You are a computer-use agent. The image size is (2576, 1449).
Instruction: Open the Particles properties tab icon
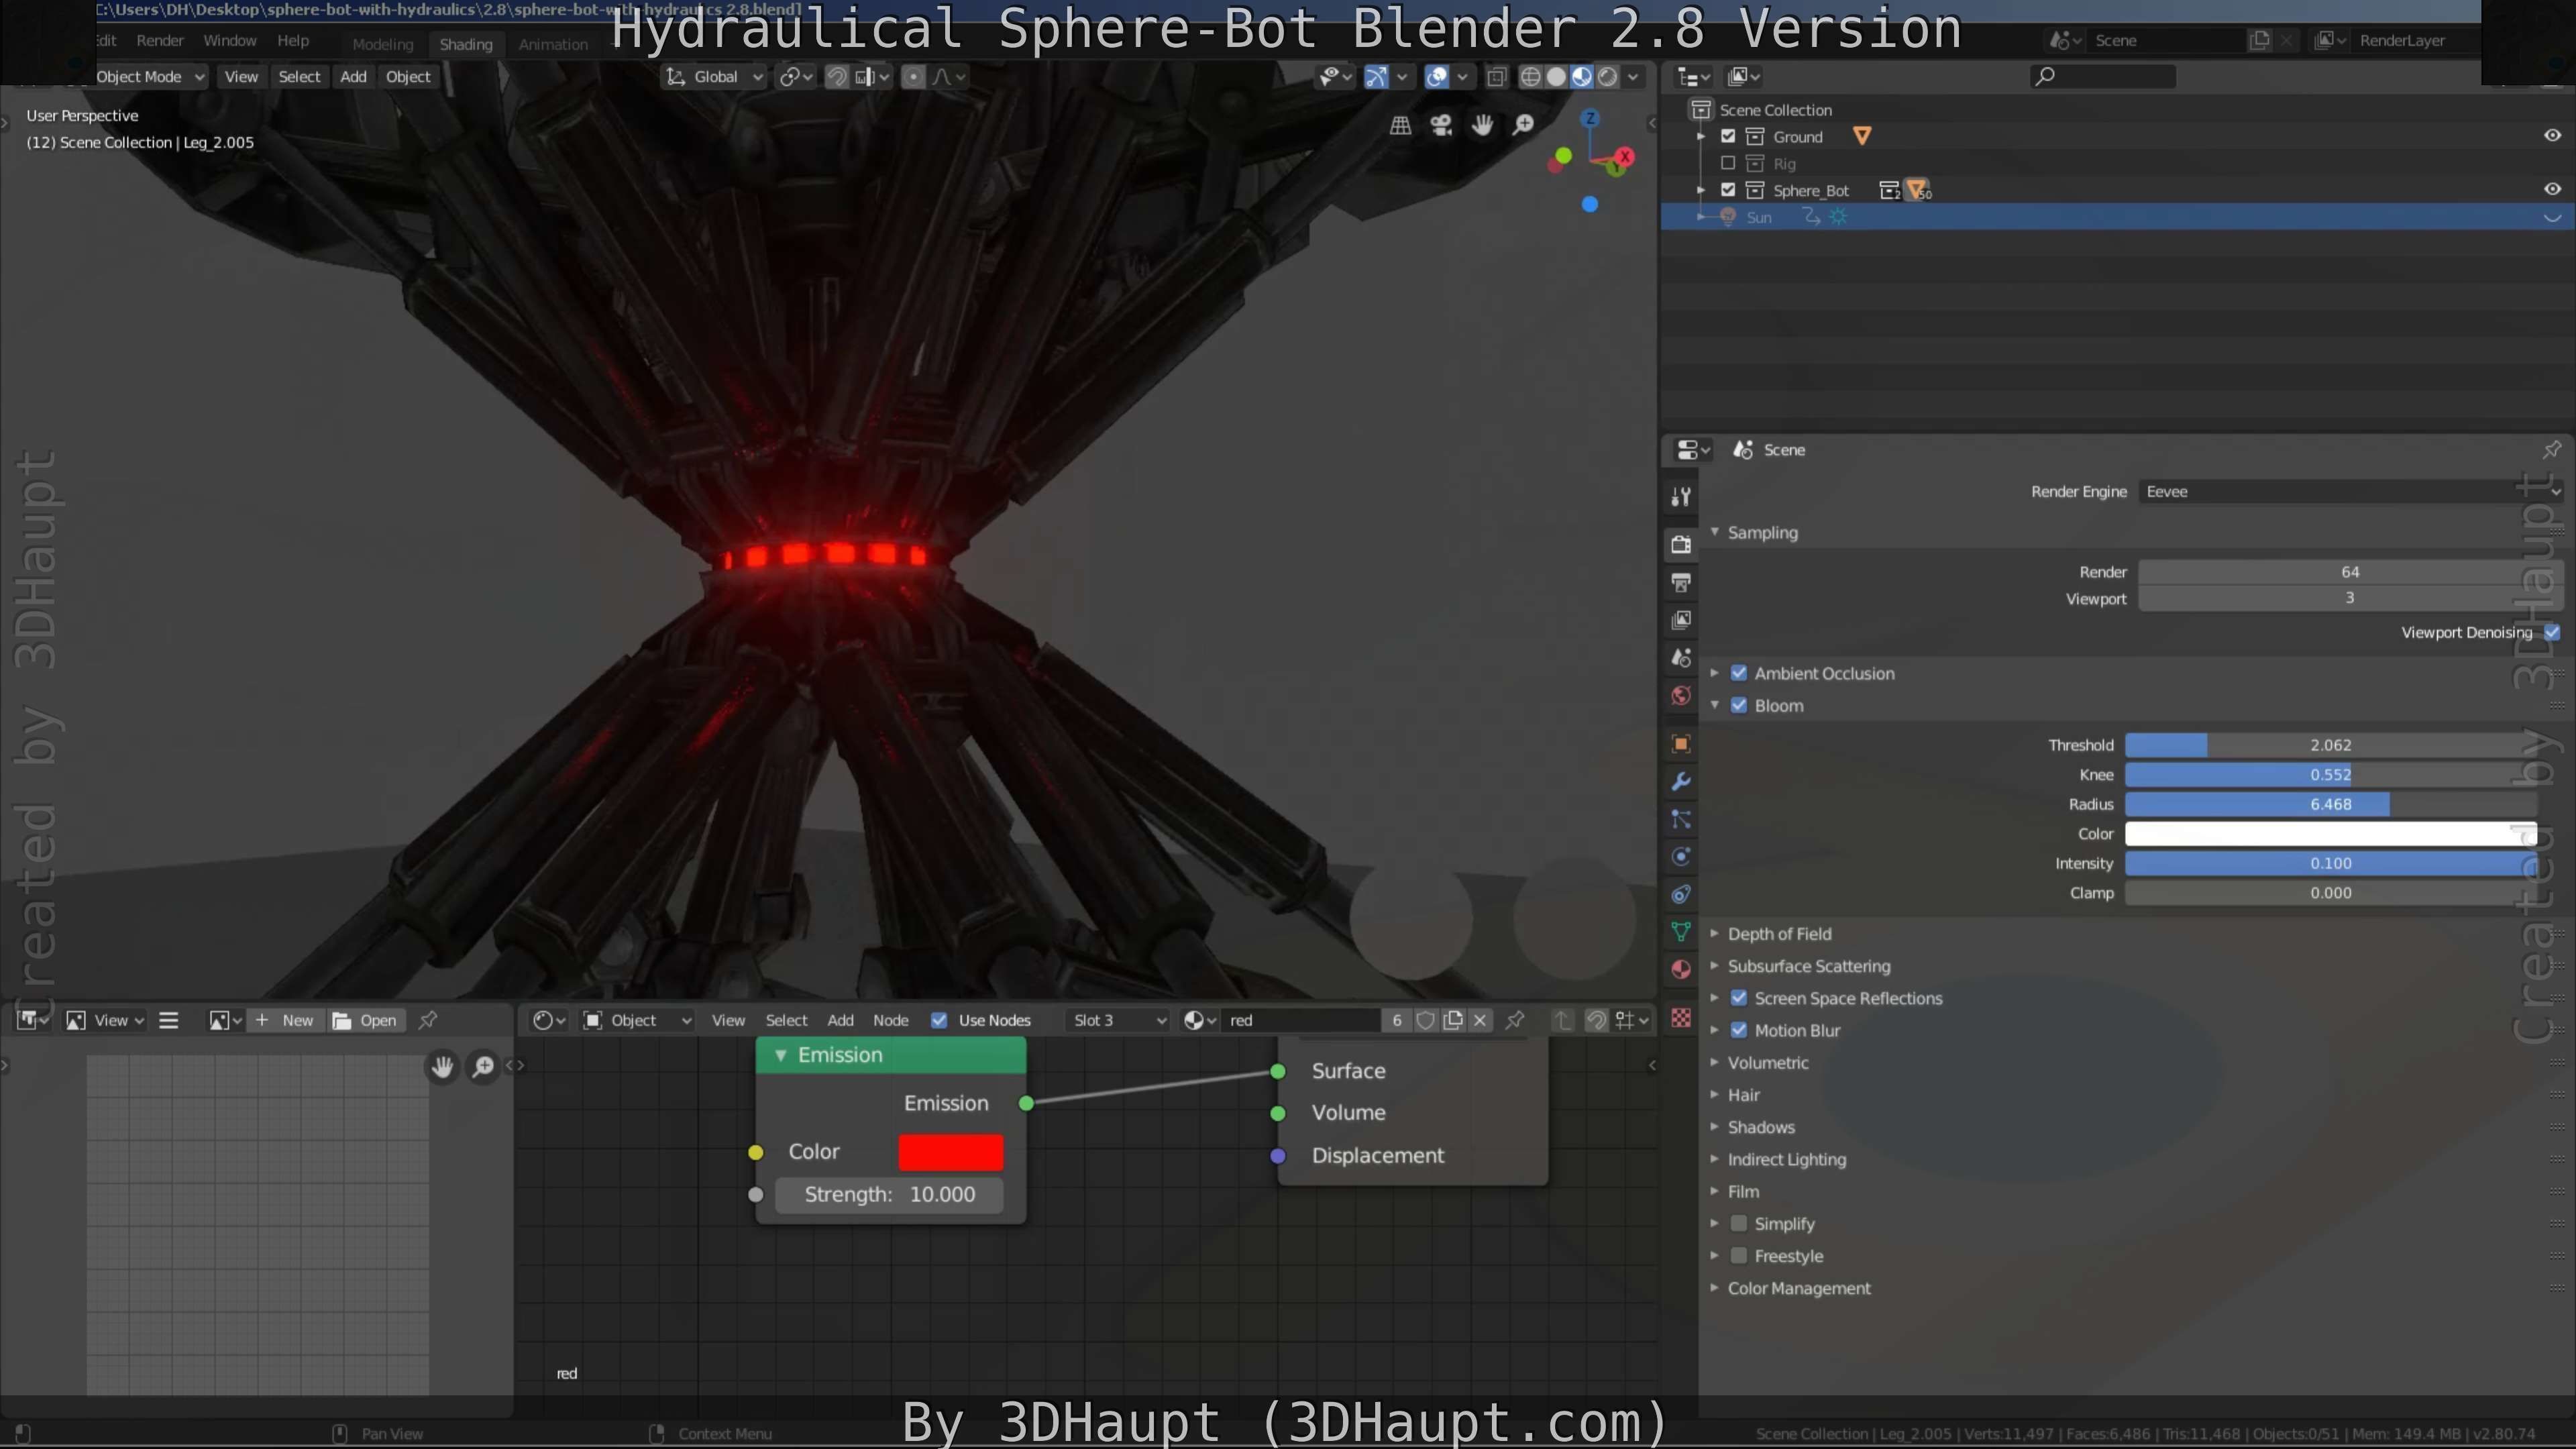tap(1681, 819)
